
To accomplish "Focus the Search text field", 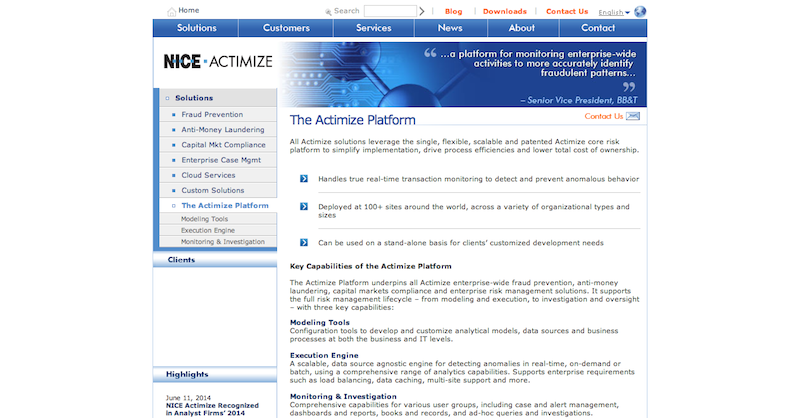I will (x=390, y=11).
